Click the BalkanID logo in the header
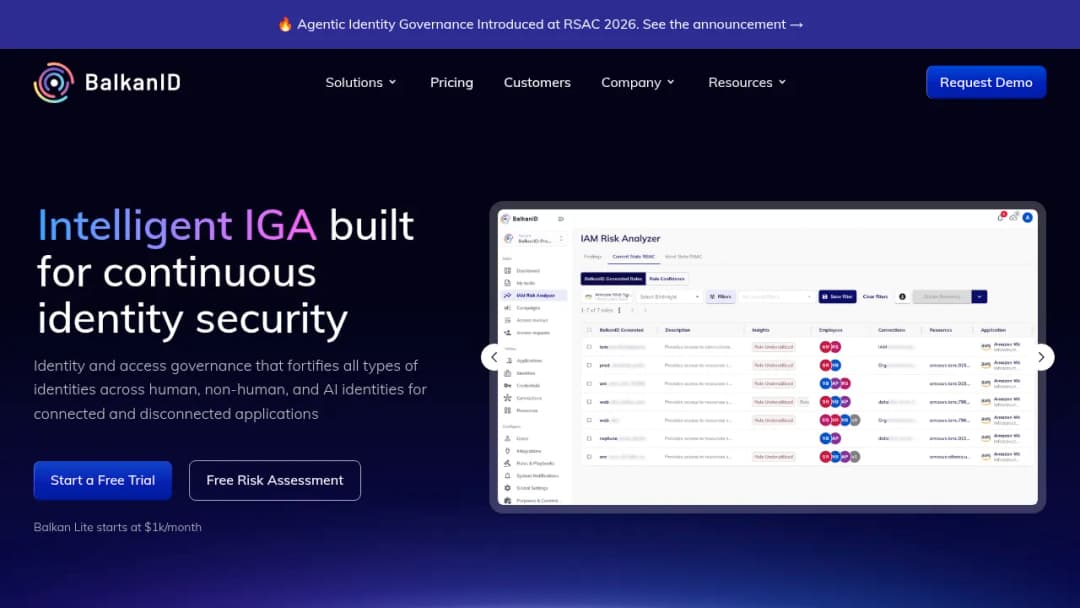Screen dimensions: 1080x608 point(107,83)
